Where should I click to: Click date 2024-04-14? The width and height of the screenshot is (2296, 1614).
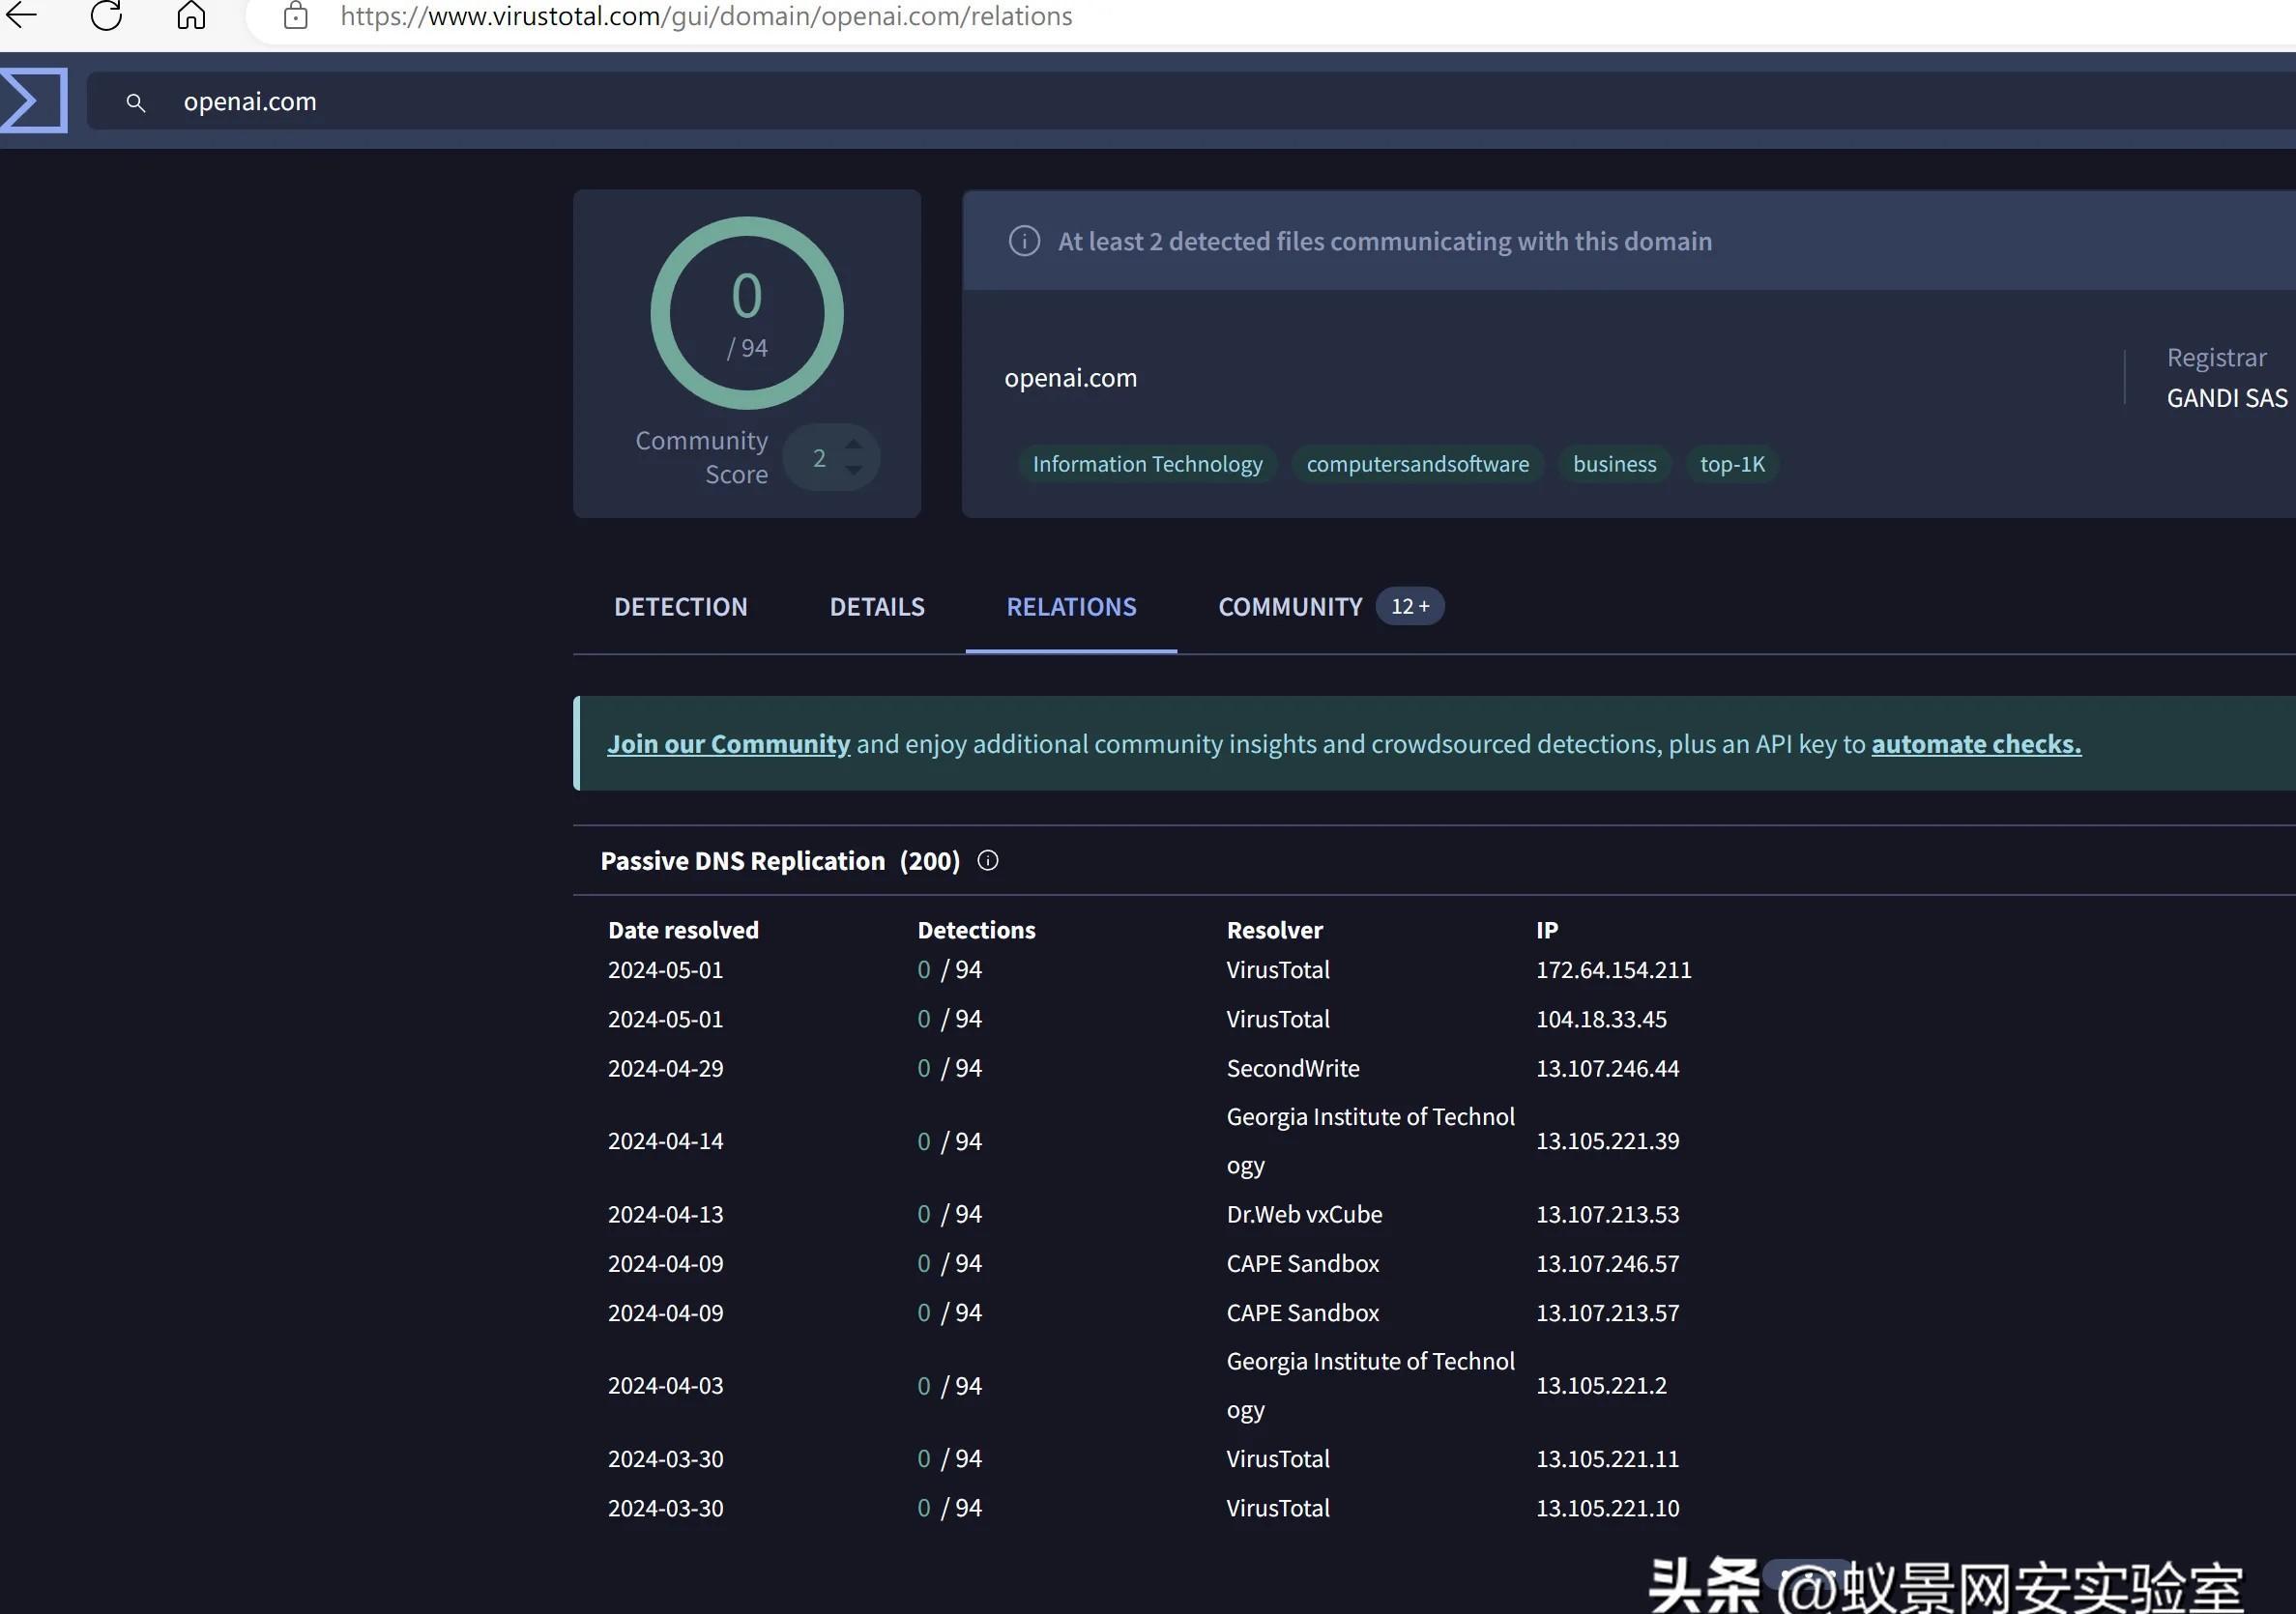[665, 1141]
